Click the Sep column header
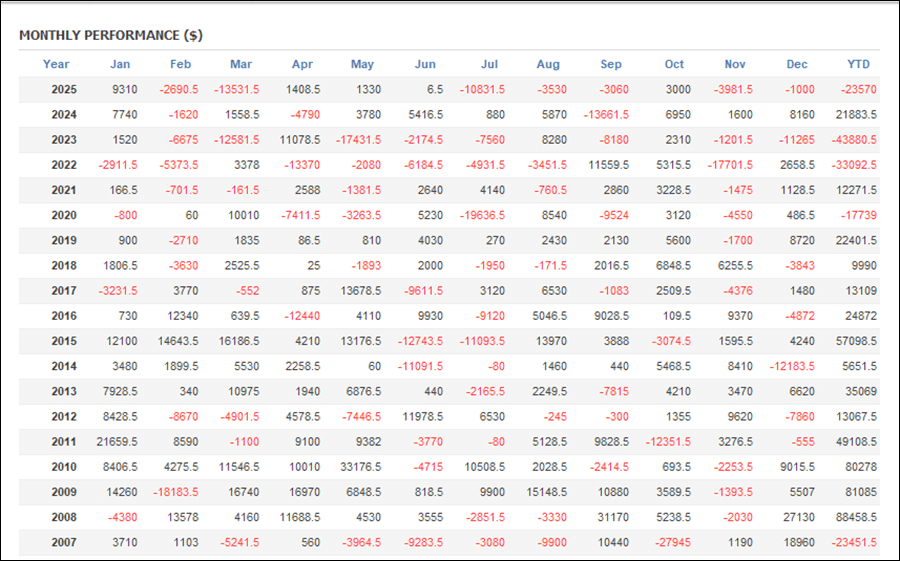Viewport: 900px width, 561px height. click(x=611, y=64)
